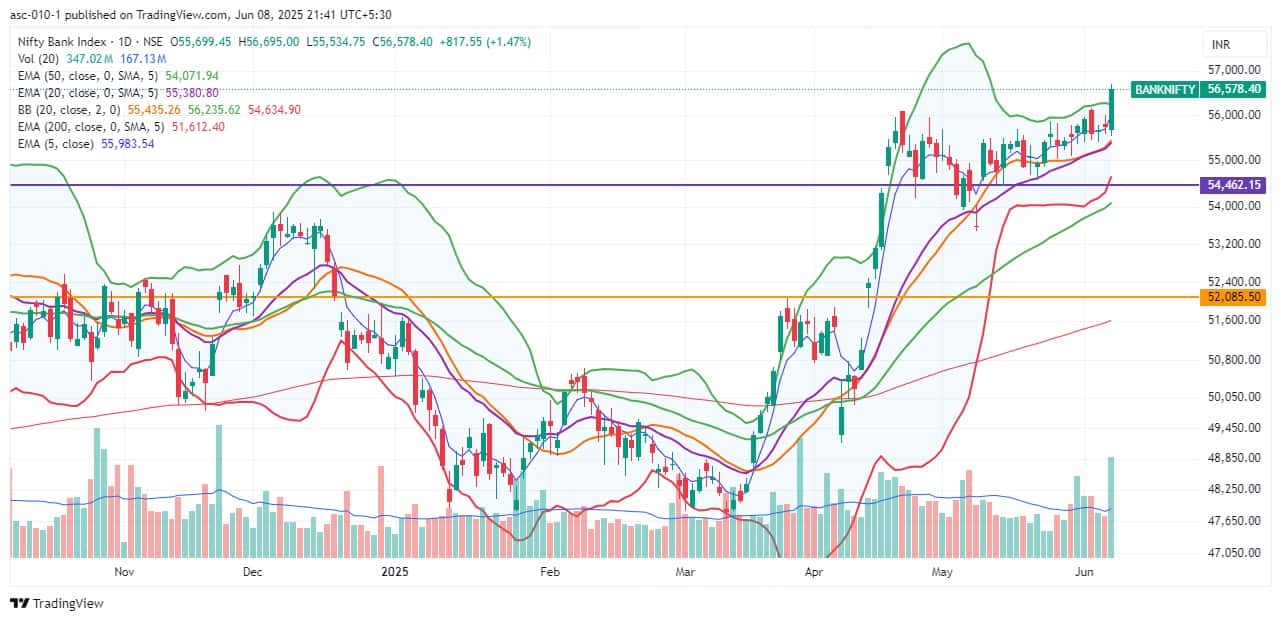Screen dimensions: 1281x621
Task: Click the EMA 5 value 55,983.54
Action: point(127,144)
